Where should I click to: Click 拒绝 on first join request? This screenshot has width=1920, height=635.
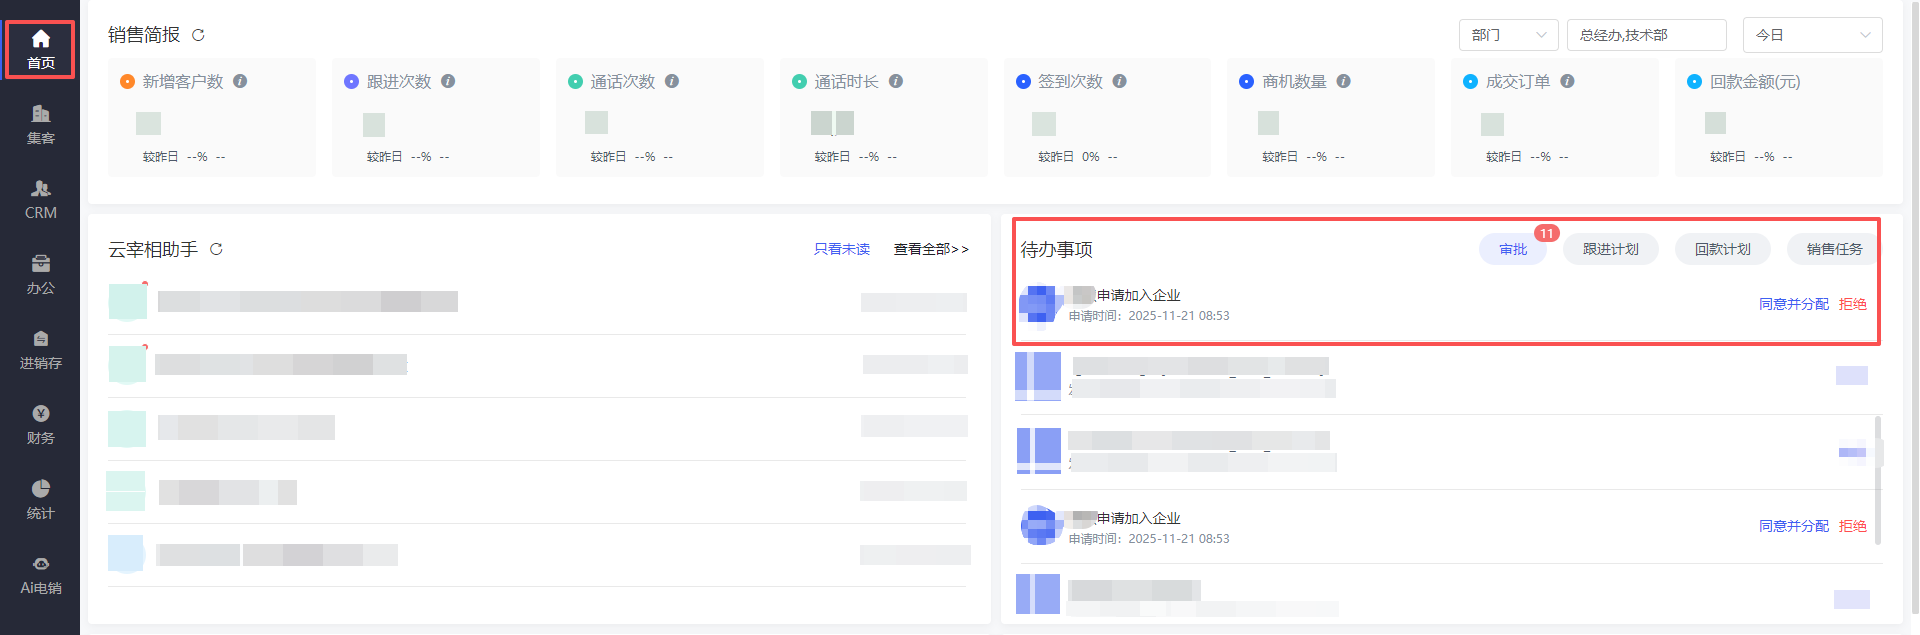[1852, 304]
